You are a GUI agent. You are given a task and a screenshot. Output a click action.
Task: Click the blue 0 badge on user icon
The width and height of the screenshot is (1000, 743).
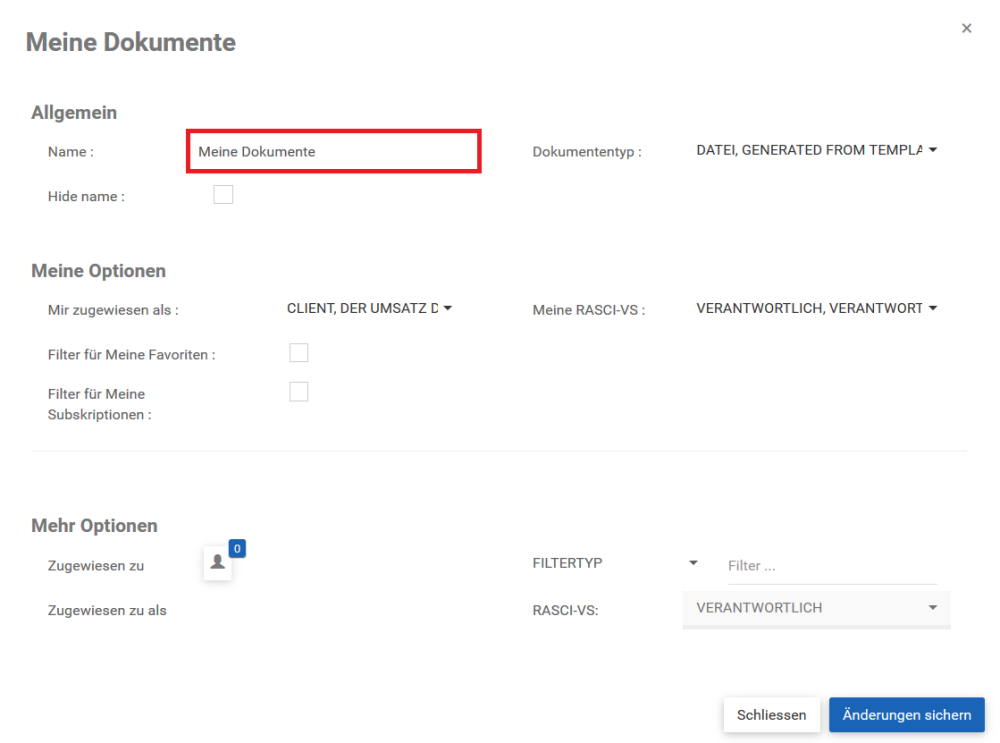(x=237, y=548)
